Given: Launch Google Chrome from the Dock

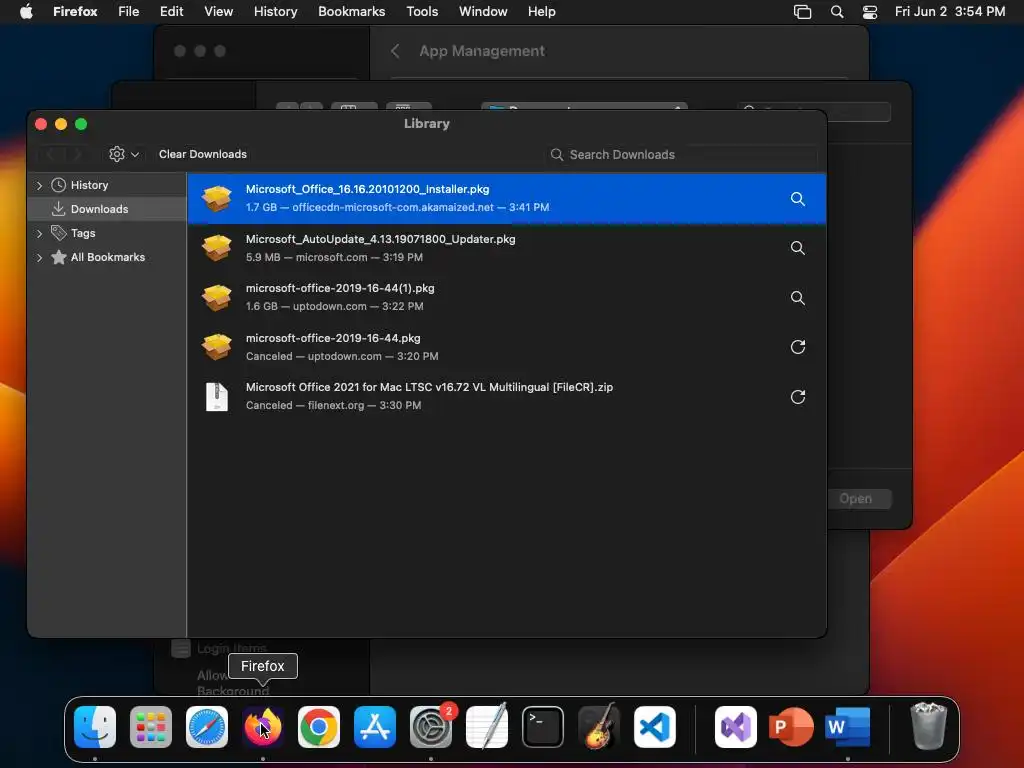Looking at the screenshot, I should coord(319,727).
